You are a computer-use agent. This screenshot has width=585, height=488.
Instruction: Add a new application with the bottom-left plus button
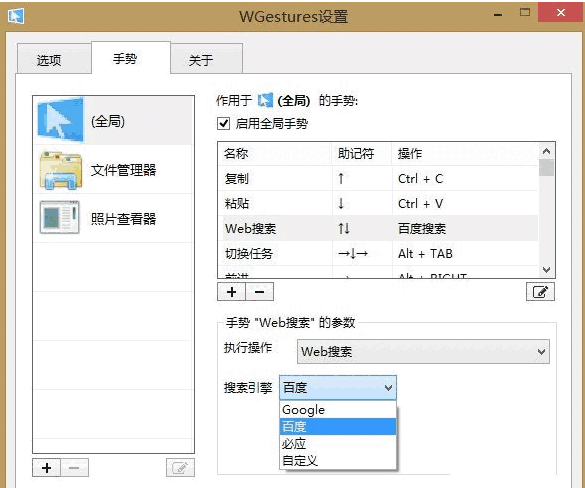[46, 468]
